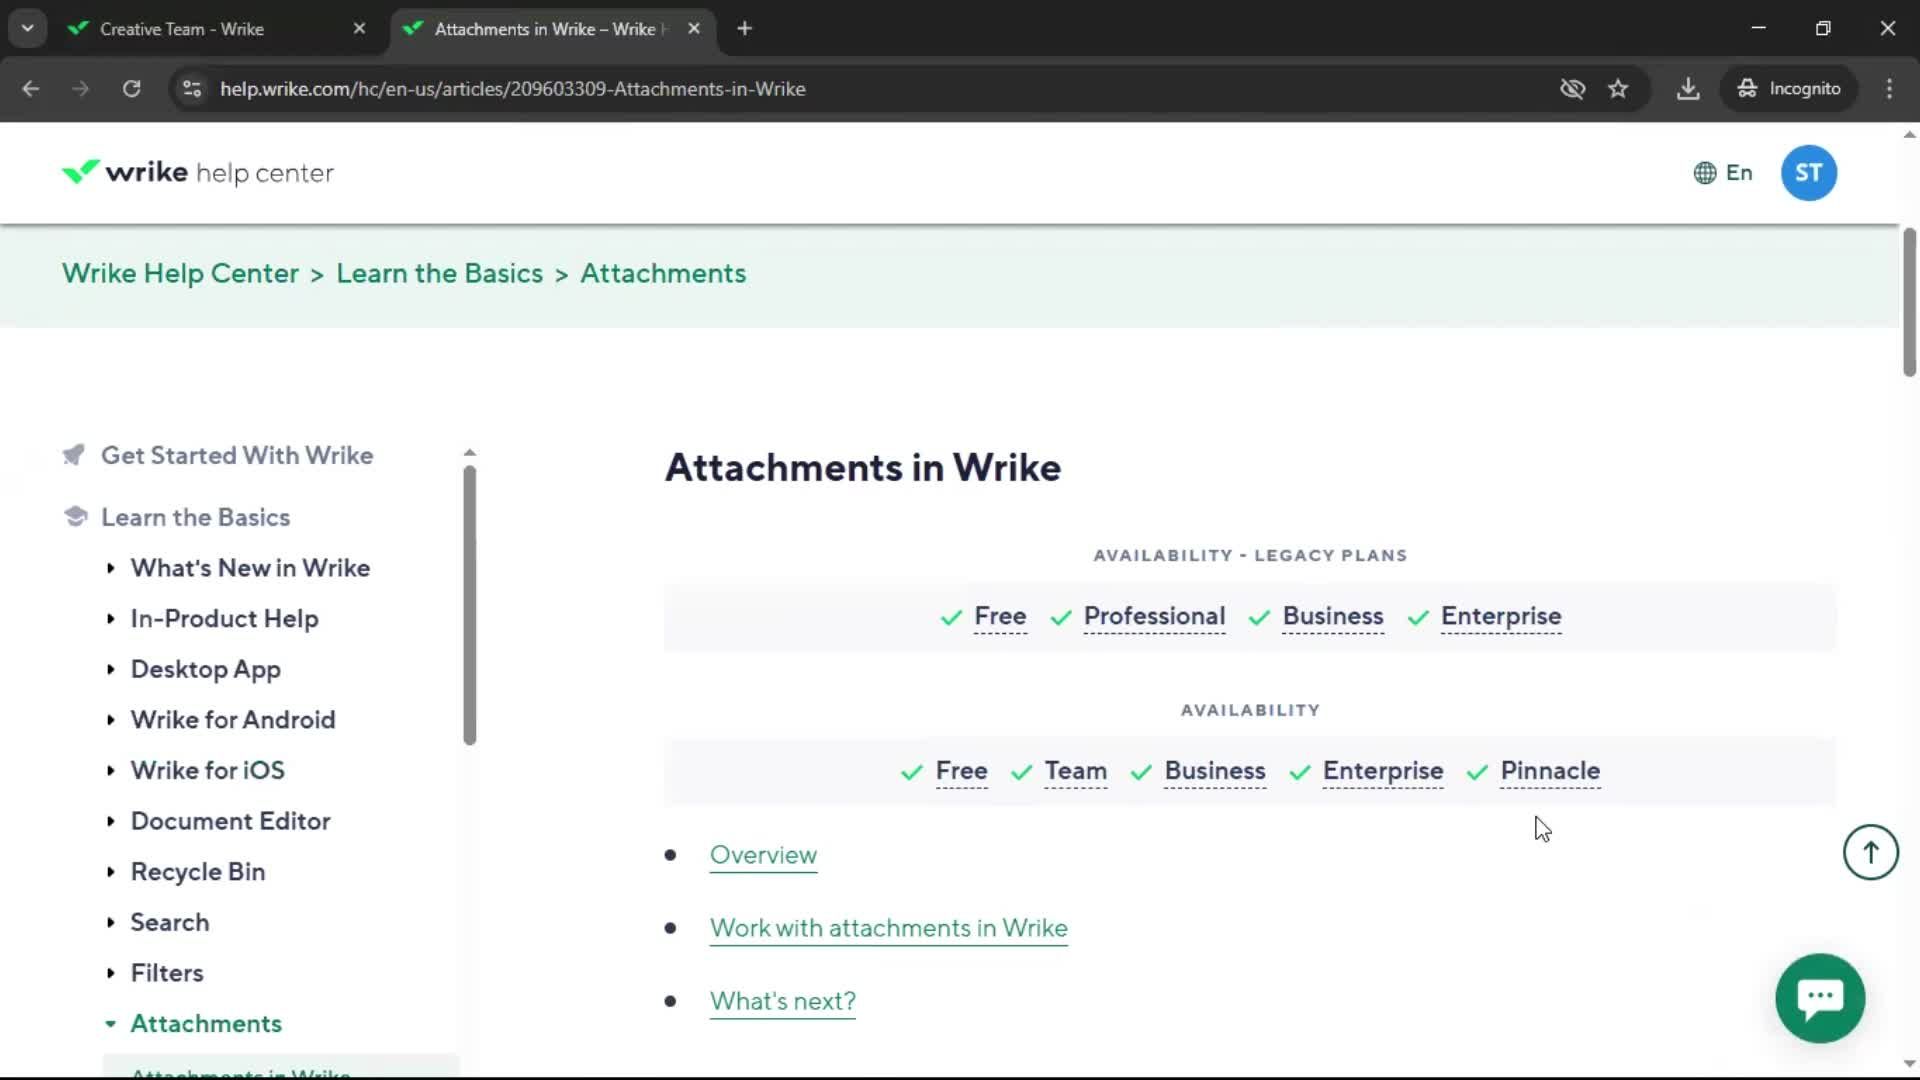Expand the Recycle Bin section
This screenshot has width=1920, height=1080.
(111, 872)
